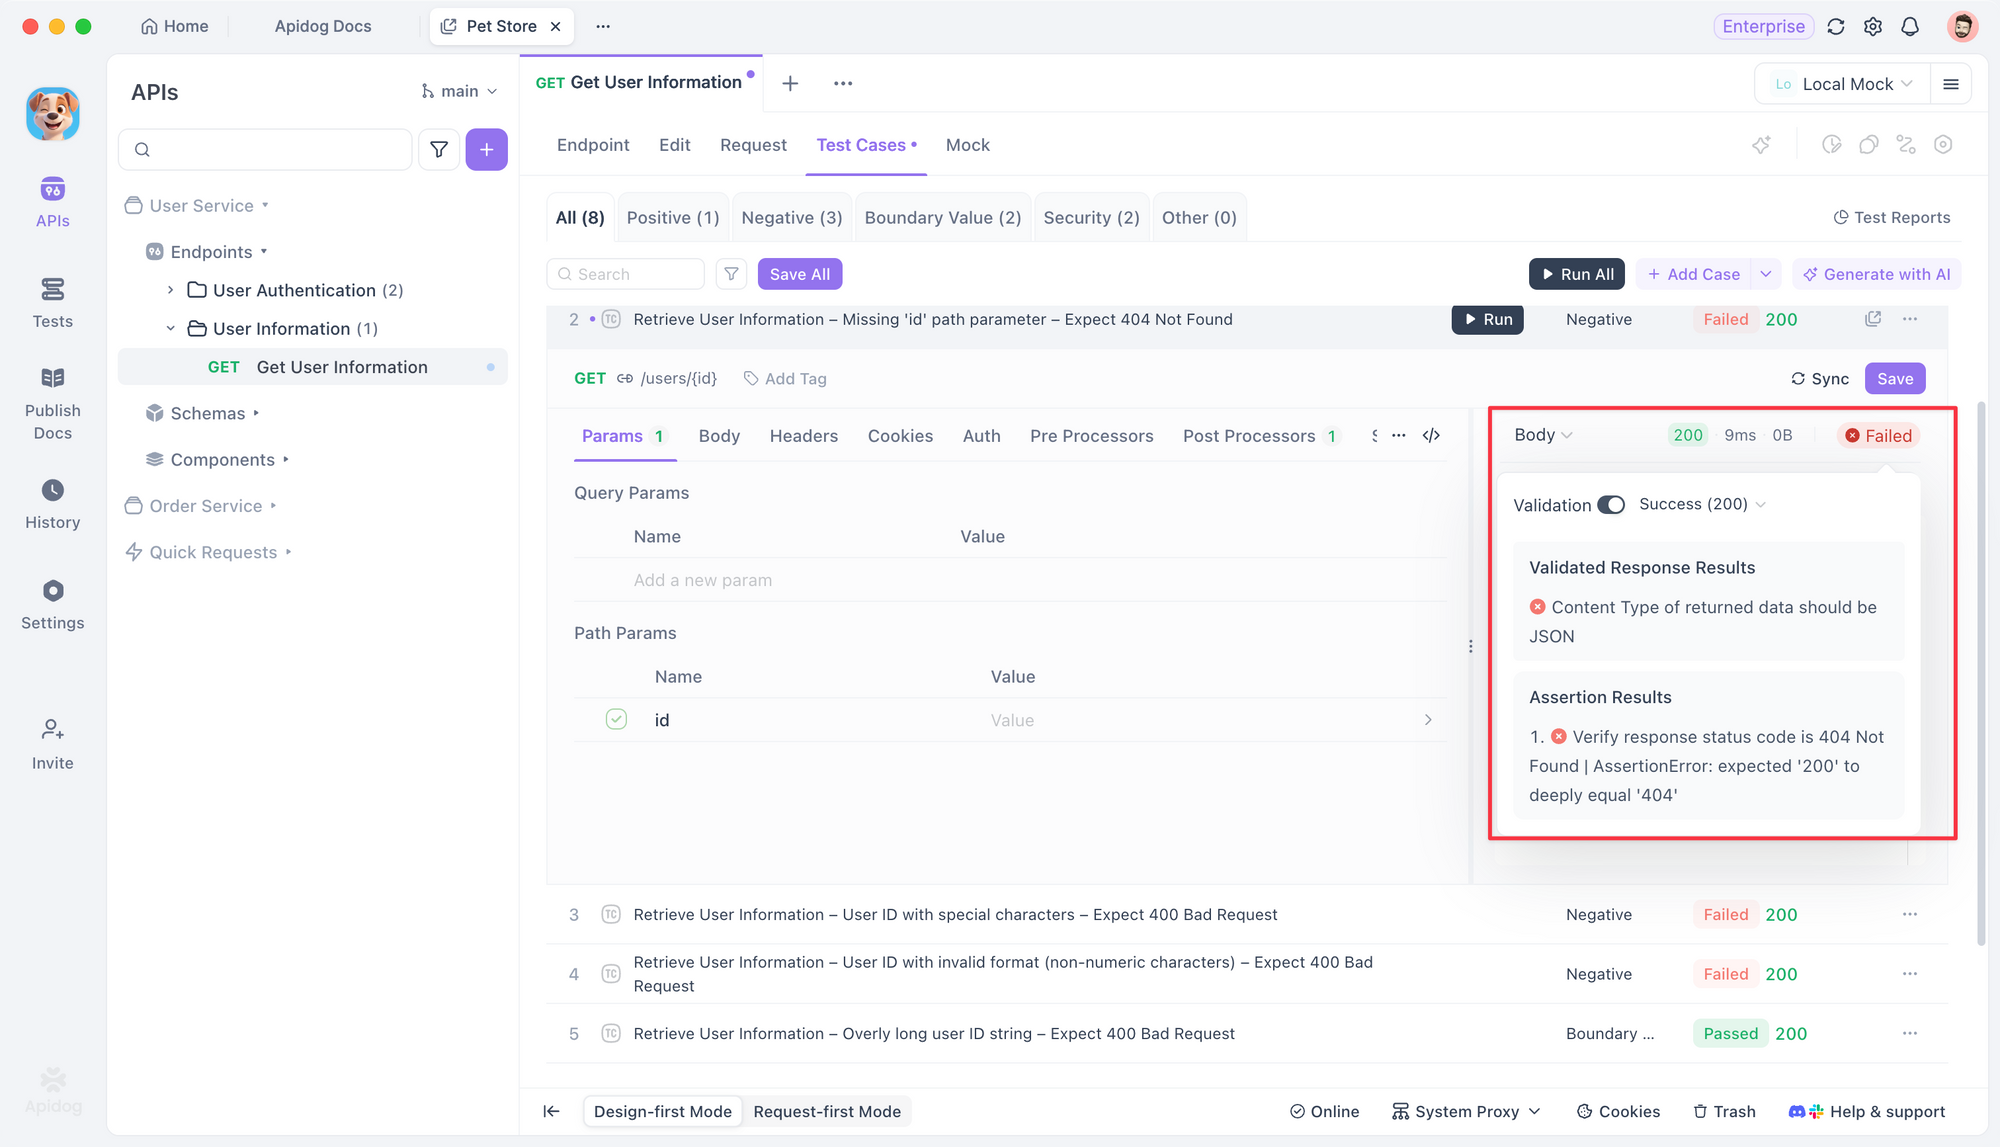Show only Negative test cases
Screen dimensions: 2000x1147
(791, 217)
